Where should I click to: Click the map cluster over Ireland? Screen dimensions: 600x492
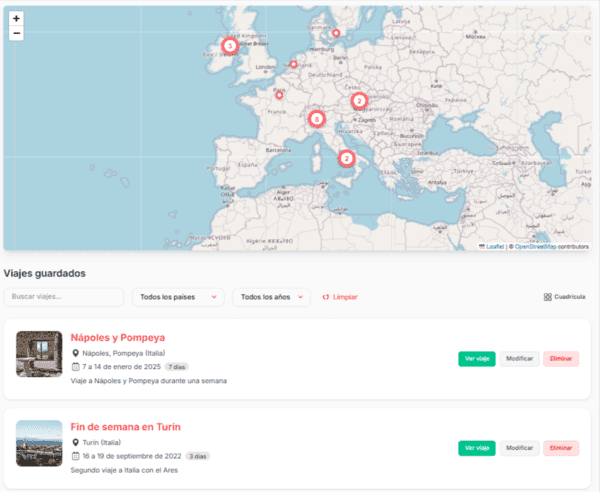point(230,46)
